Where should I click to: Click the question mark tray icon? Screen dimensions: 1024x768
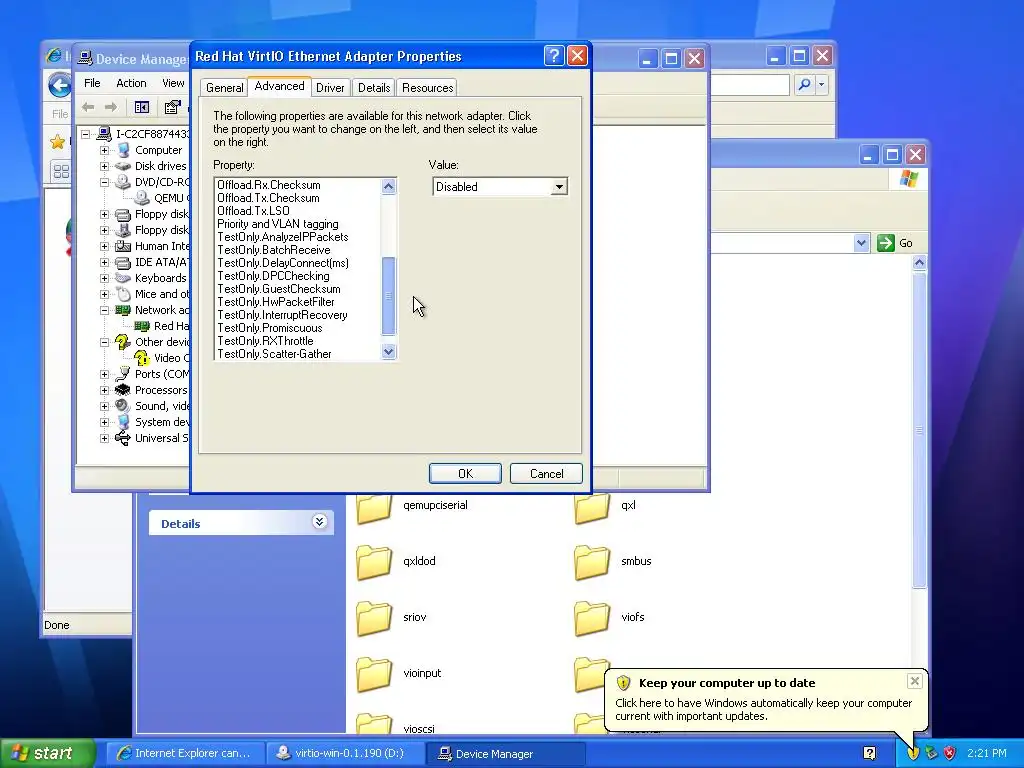(x=869, y=753)
